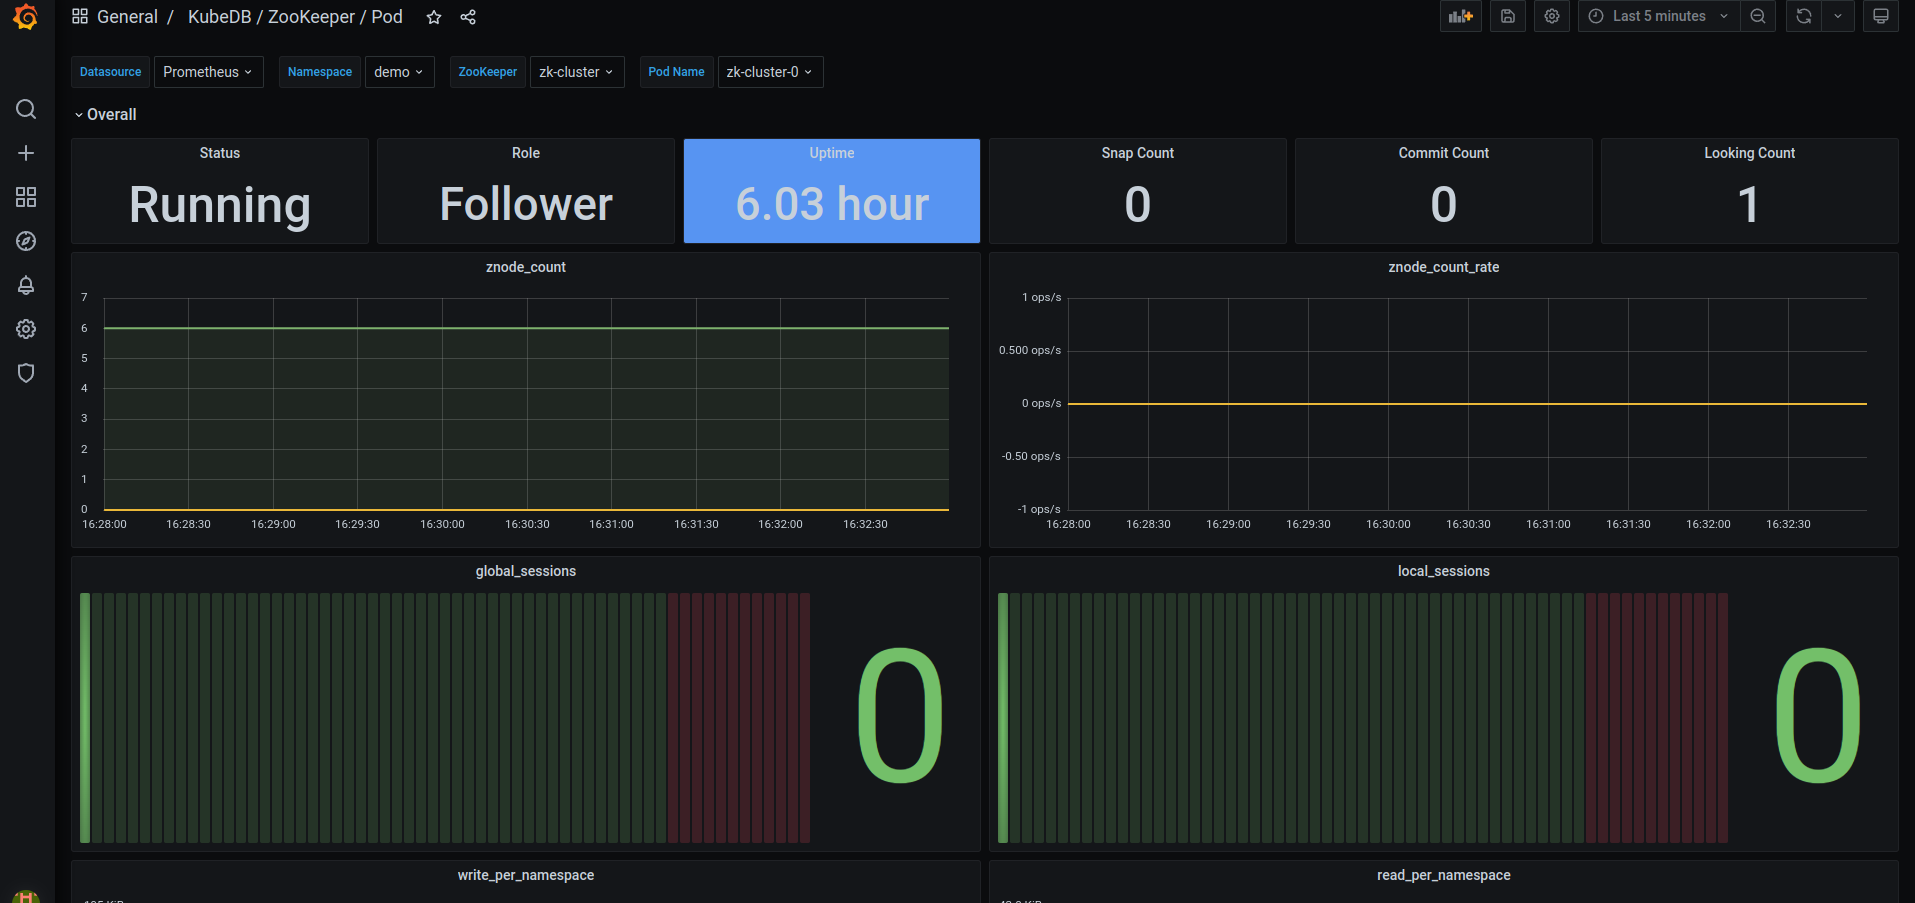Click the yellow znode_count_rate line

pyautogui.click(x=1467, y=404)
